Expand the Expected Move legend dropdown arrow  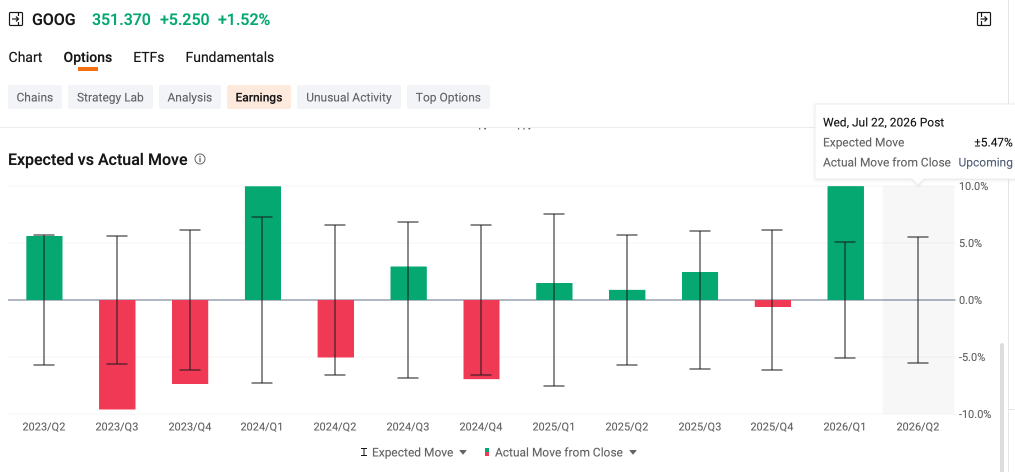463,453
